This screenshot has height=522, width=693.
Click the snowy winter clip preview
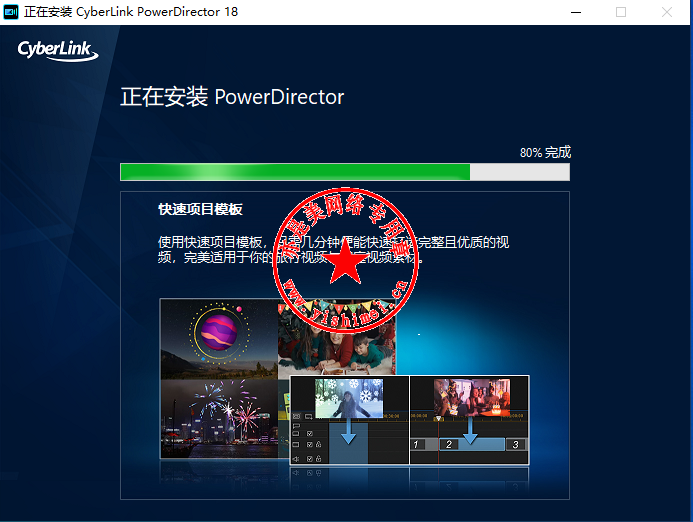(349, 398)
